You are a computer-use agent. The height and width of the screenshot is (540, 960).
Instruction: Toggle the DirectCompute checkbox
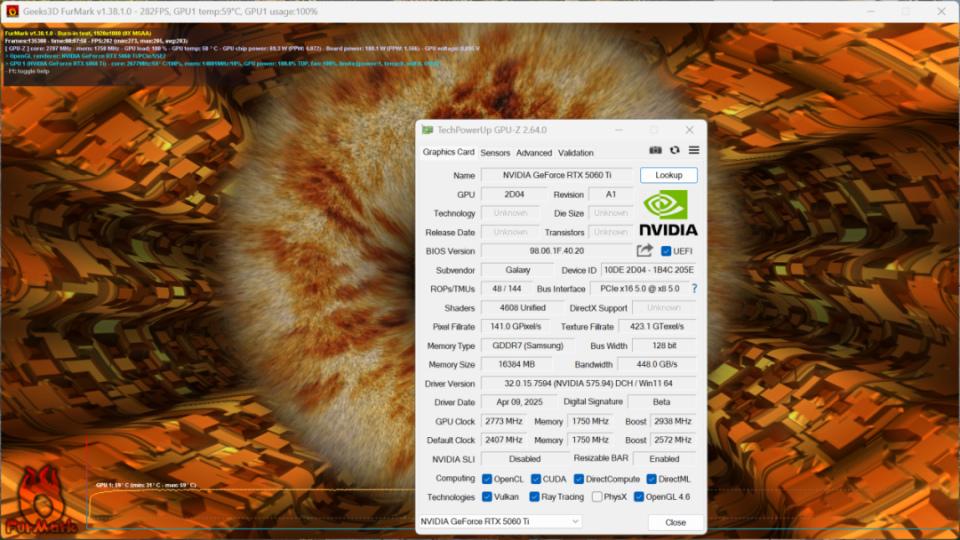click(579, 479)
